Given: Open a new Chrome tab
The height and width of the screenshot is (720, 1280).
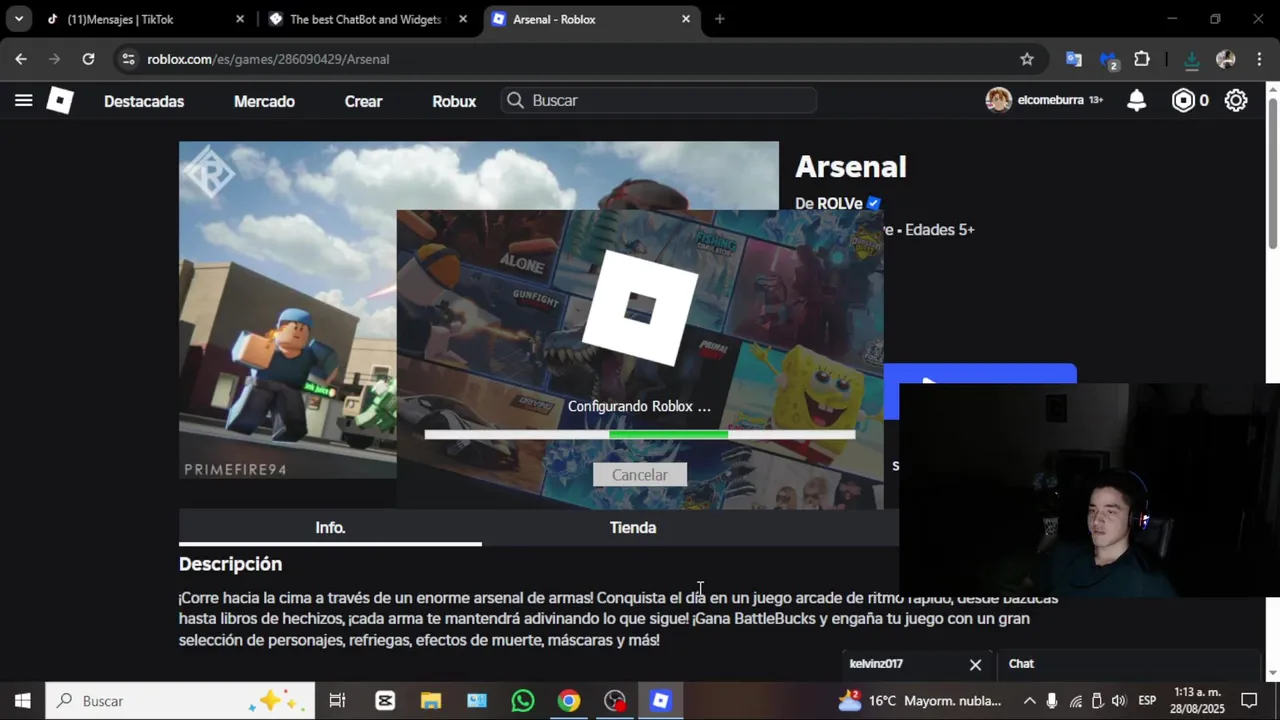Looking at the screenshot, I should click(x=719, y=19).
